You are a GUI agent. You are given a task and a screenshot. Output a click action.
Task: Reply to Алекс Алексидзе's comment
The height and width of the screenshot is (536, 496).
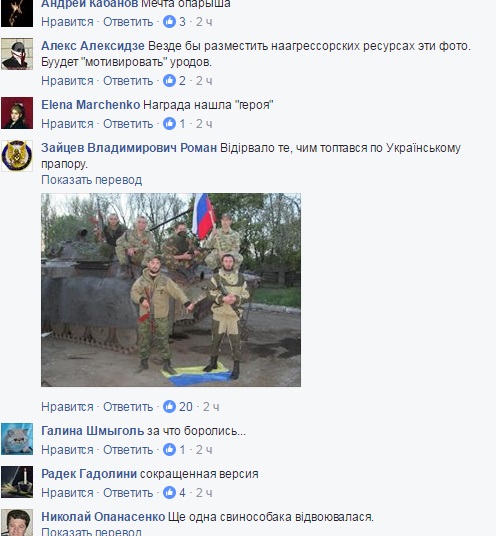[x=128, y=81]
